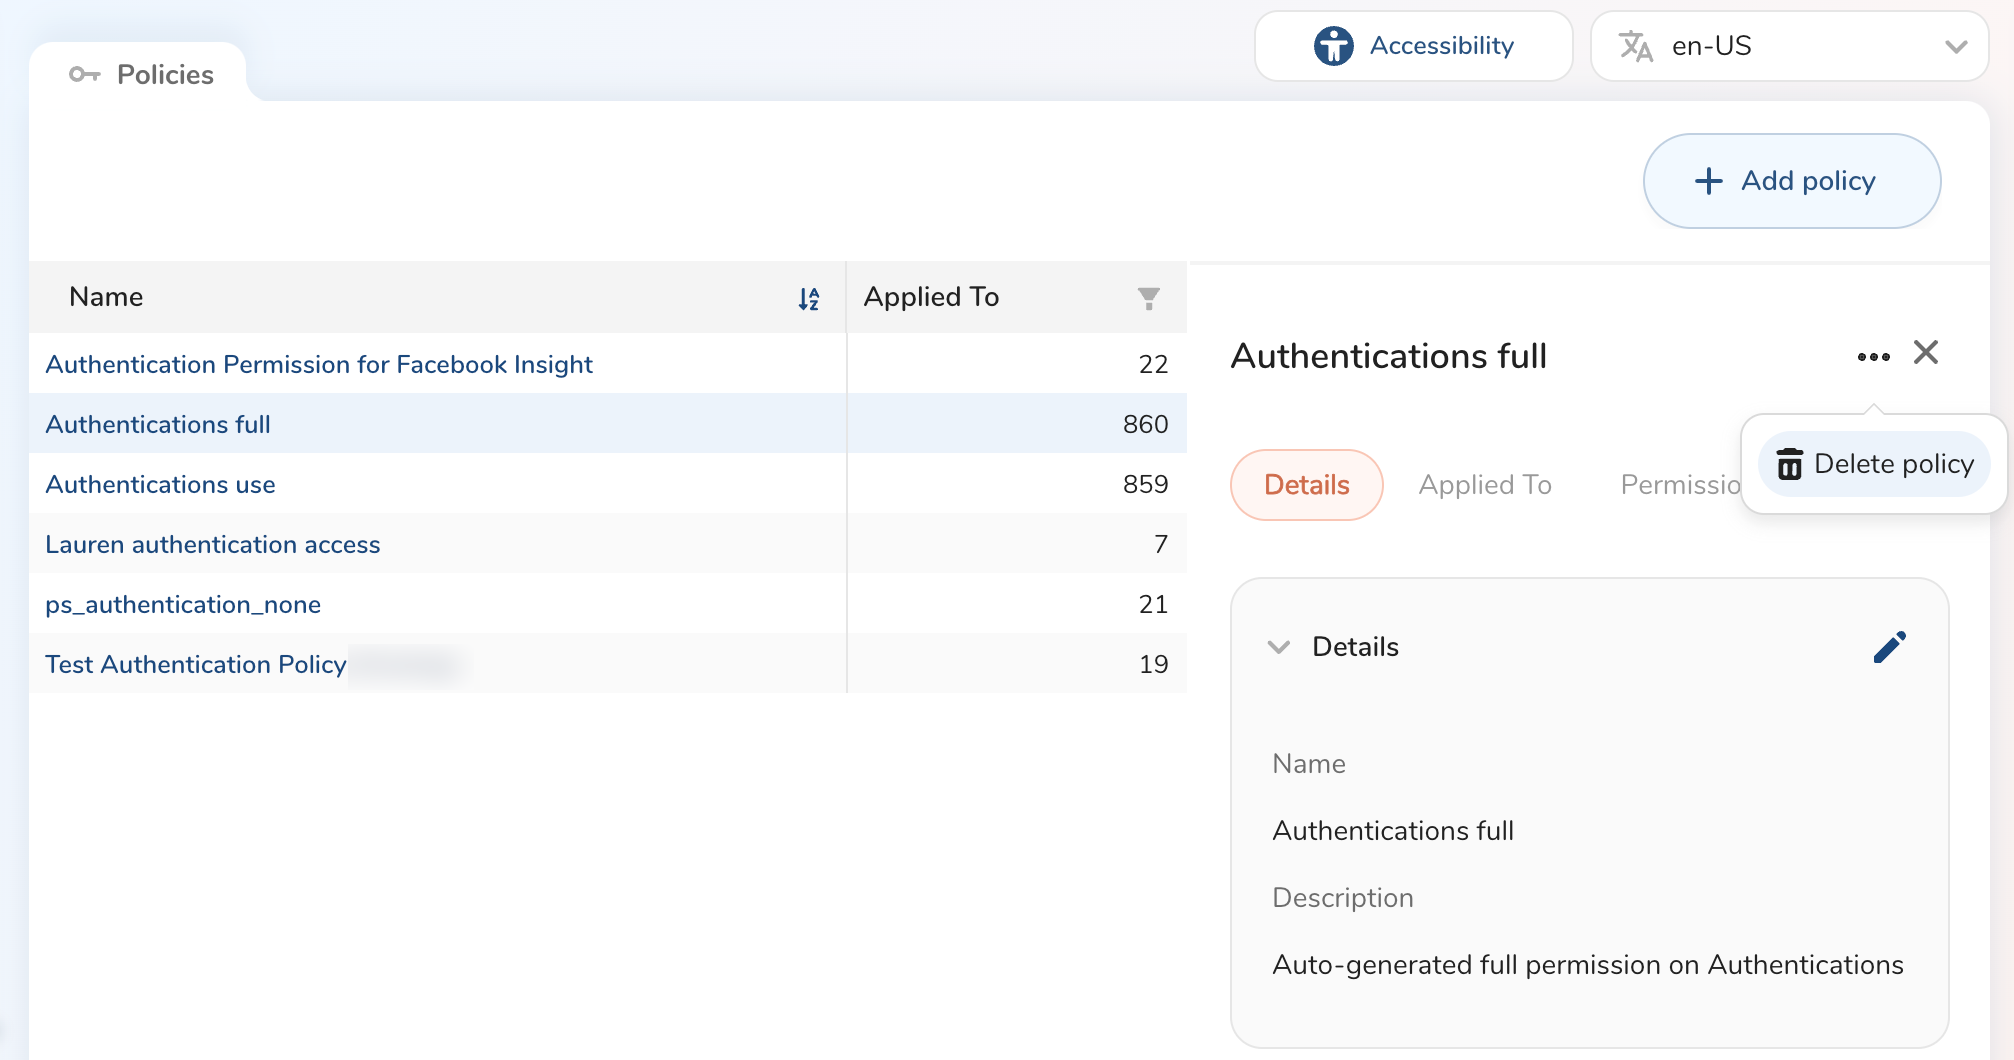This screenshot has width=2014, height=1060.
Task: Collapse the Details section chevron
Action: tap(1278, 647)
